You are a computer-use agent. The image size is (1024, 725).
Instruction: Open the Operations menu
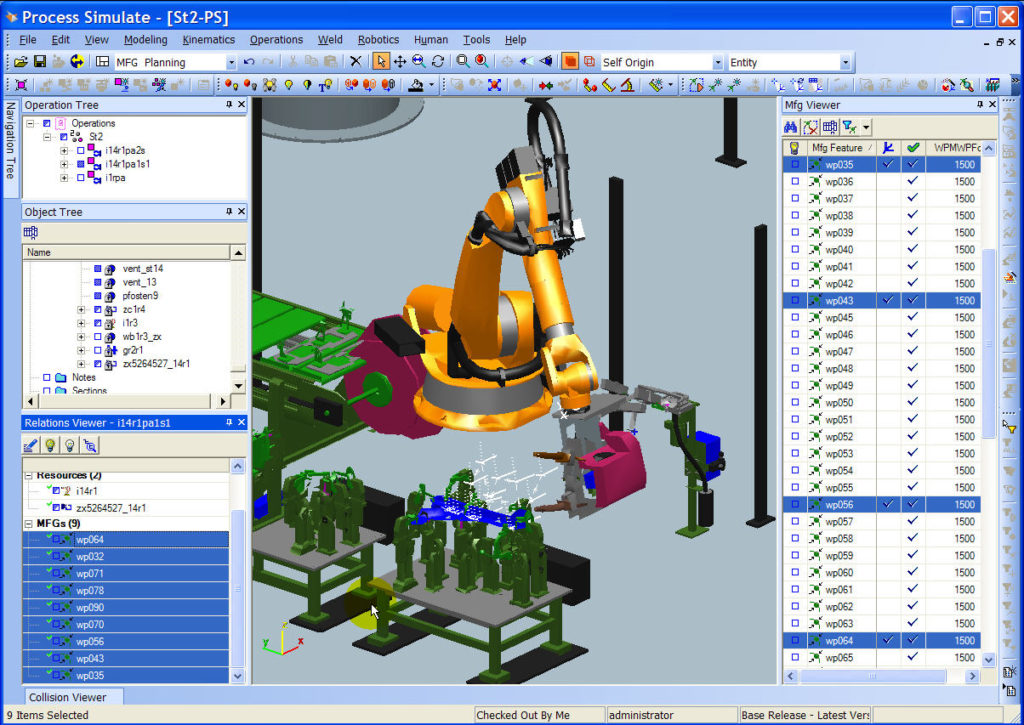coord(276,40)
